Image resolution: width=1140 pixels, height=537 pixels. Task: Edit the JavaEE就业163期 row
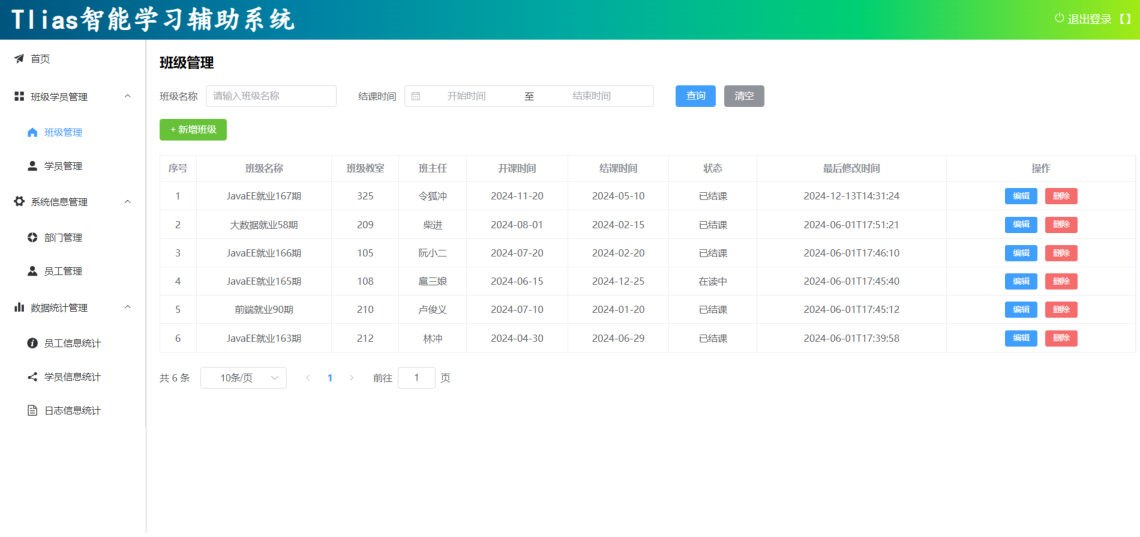click(x=1021, y=338)
